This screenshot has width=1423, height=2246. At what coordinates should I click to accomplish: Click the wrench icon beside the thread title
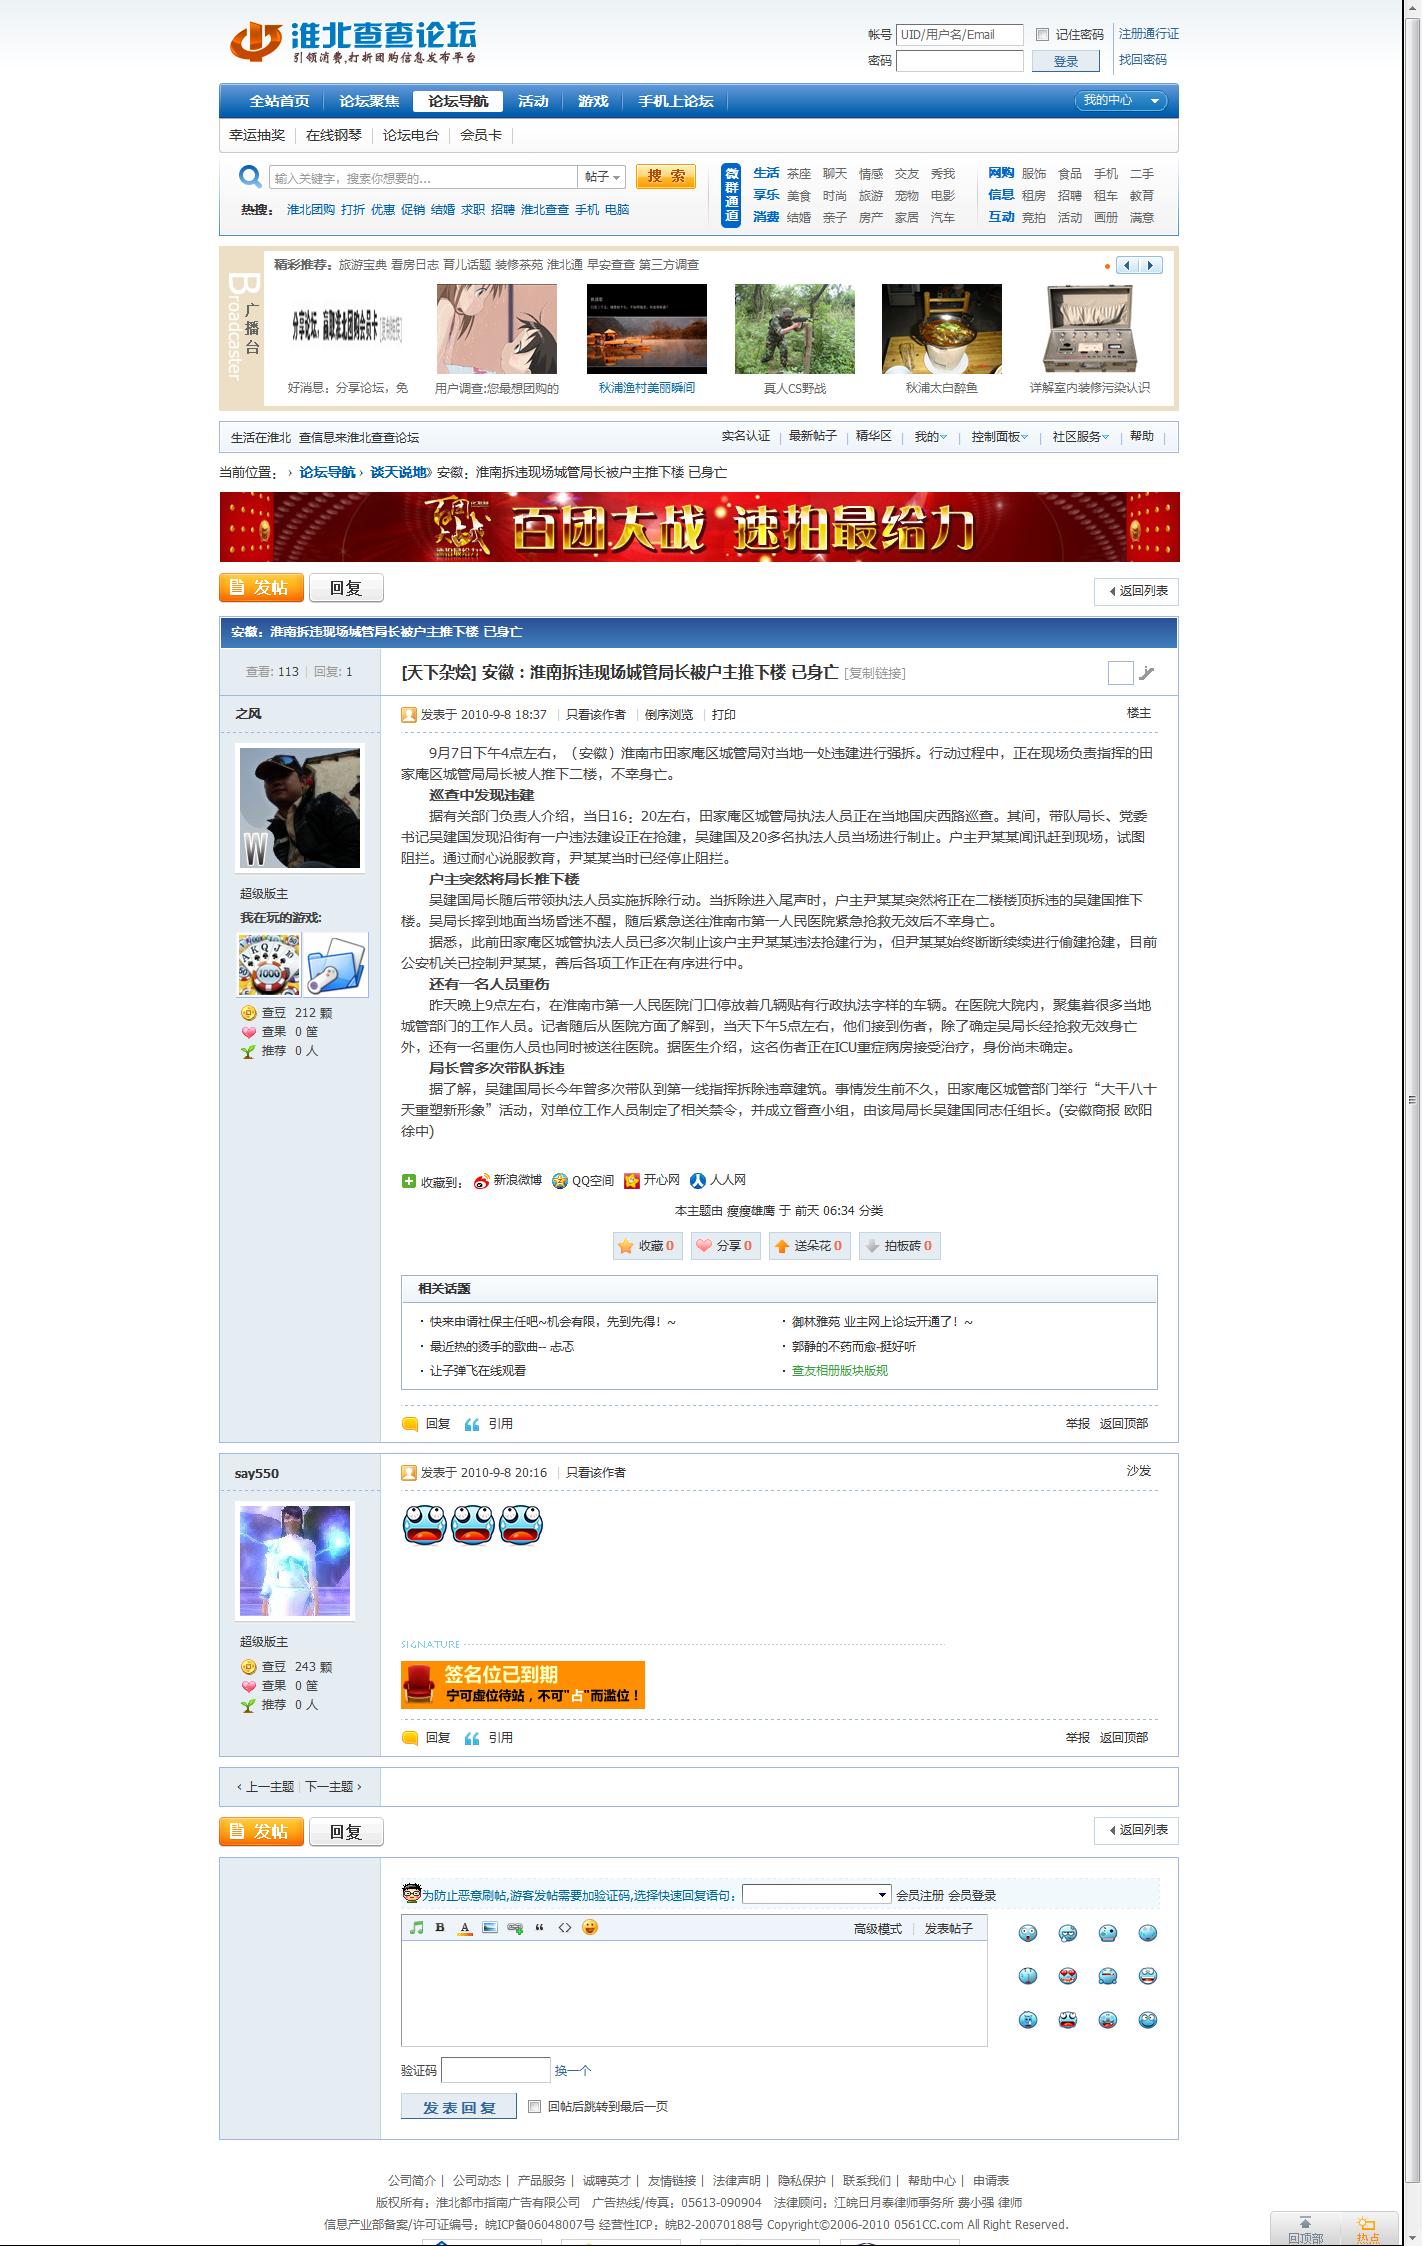[1147, 673]
